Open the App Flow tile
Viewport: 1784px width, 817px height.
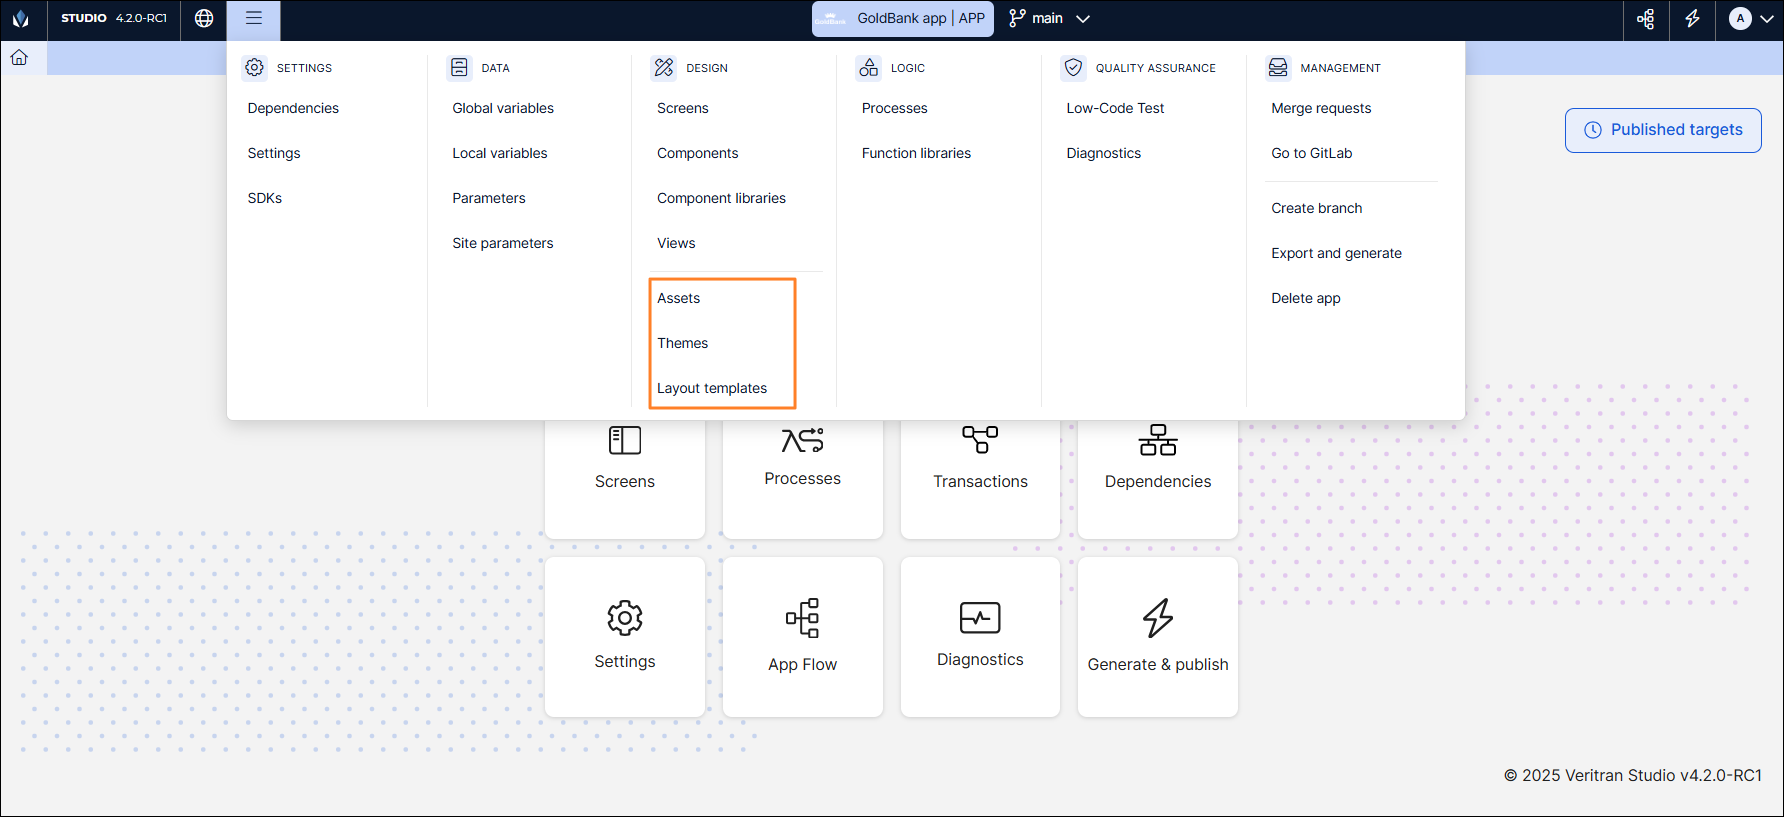802,636
